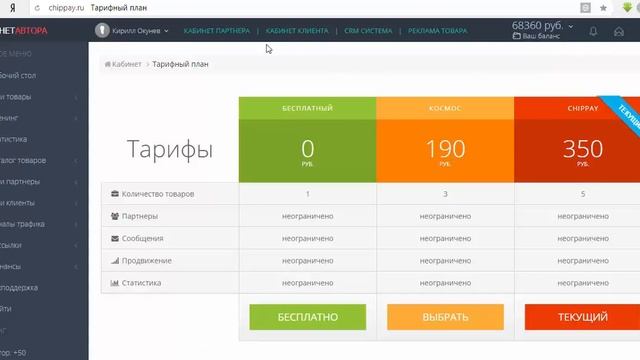
Task: Open КАБИНЕТ КЛИЕНТА in top menu
Action: 297,31
